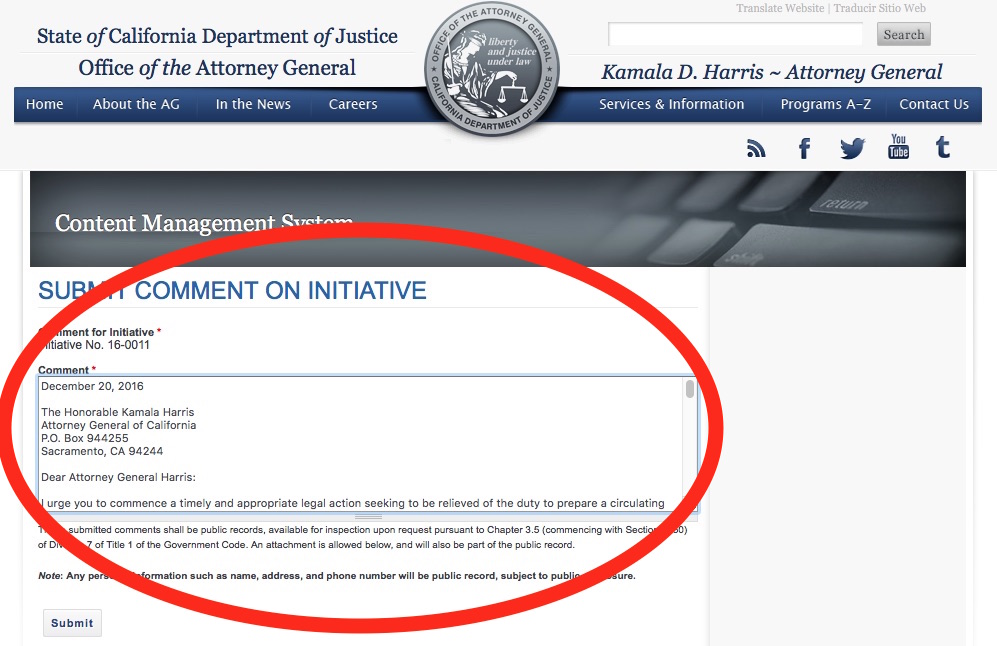Click the Traducir Sitio Web link
The width and height of the screenshot is (997, 646).
879,8
